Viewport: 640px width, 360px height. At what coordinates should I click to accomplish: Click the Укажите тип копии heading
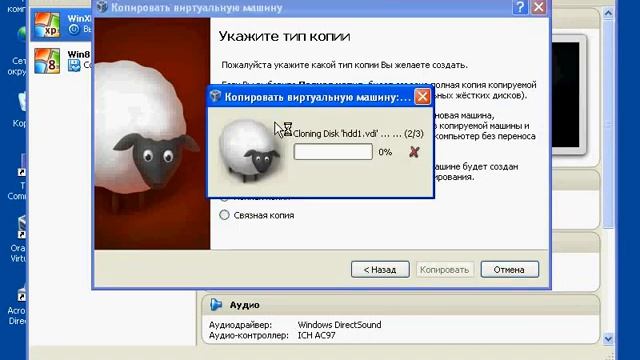284,36
